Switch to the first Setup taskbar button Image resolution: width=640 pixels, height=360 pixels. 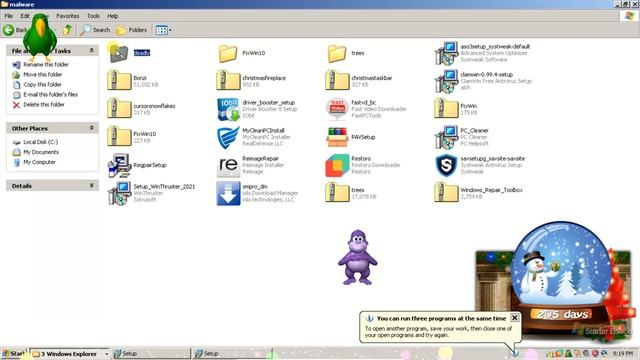(x=151, y=353)
